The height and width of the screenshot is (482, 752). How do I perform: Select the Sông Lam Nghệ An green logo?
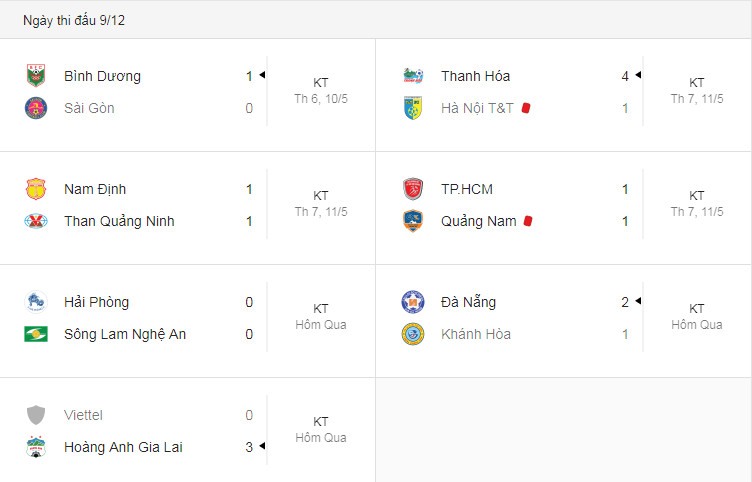point(36,334)
